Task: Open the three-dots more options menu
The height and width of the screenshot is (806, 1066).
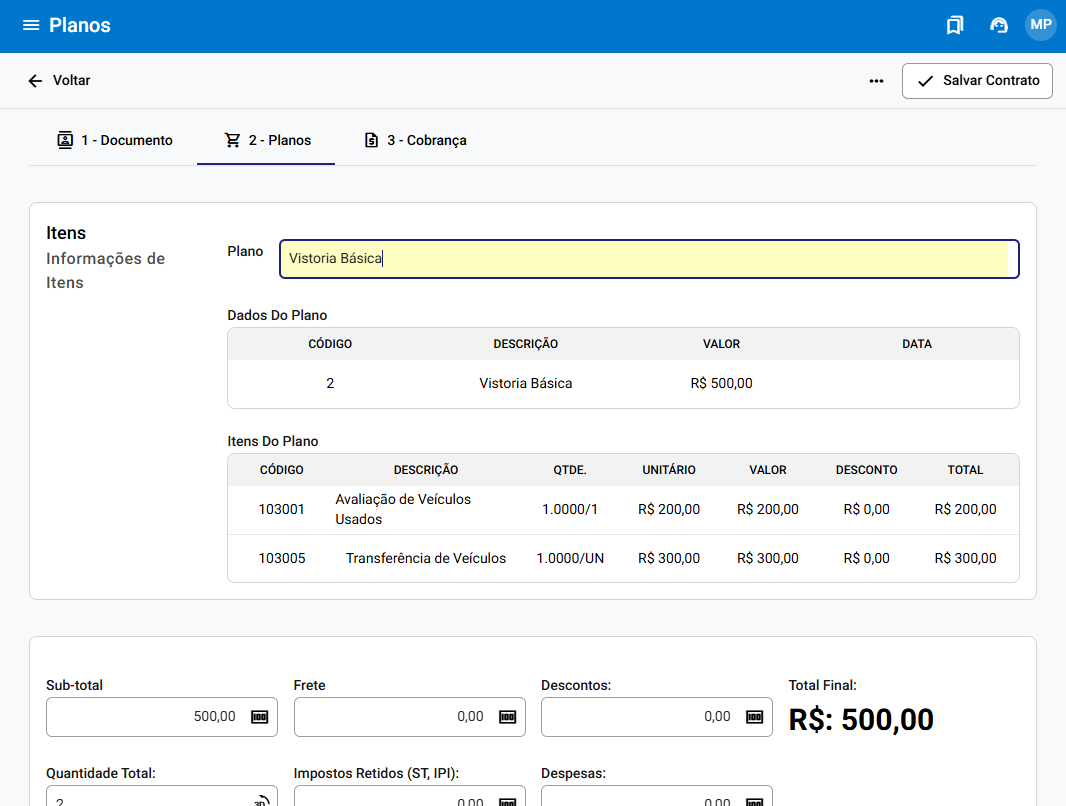Action: click(876, 81)
